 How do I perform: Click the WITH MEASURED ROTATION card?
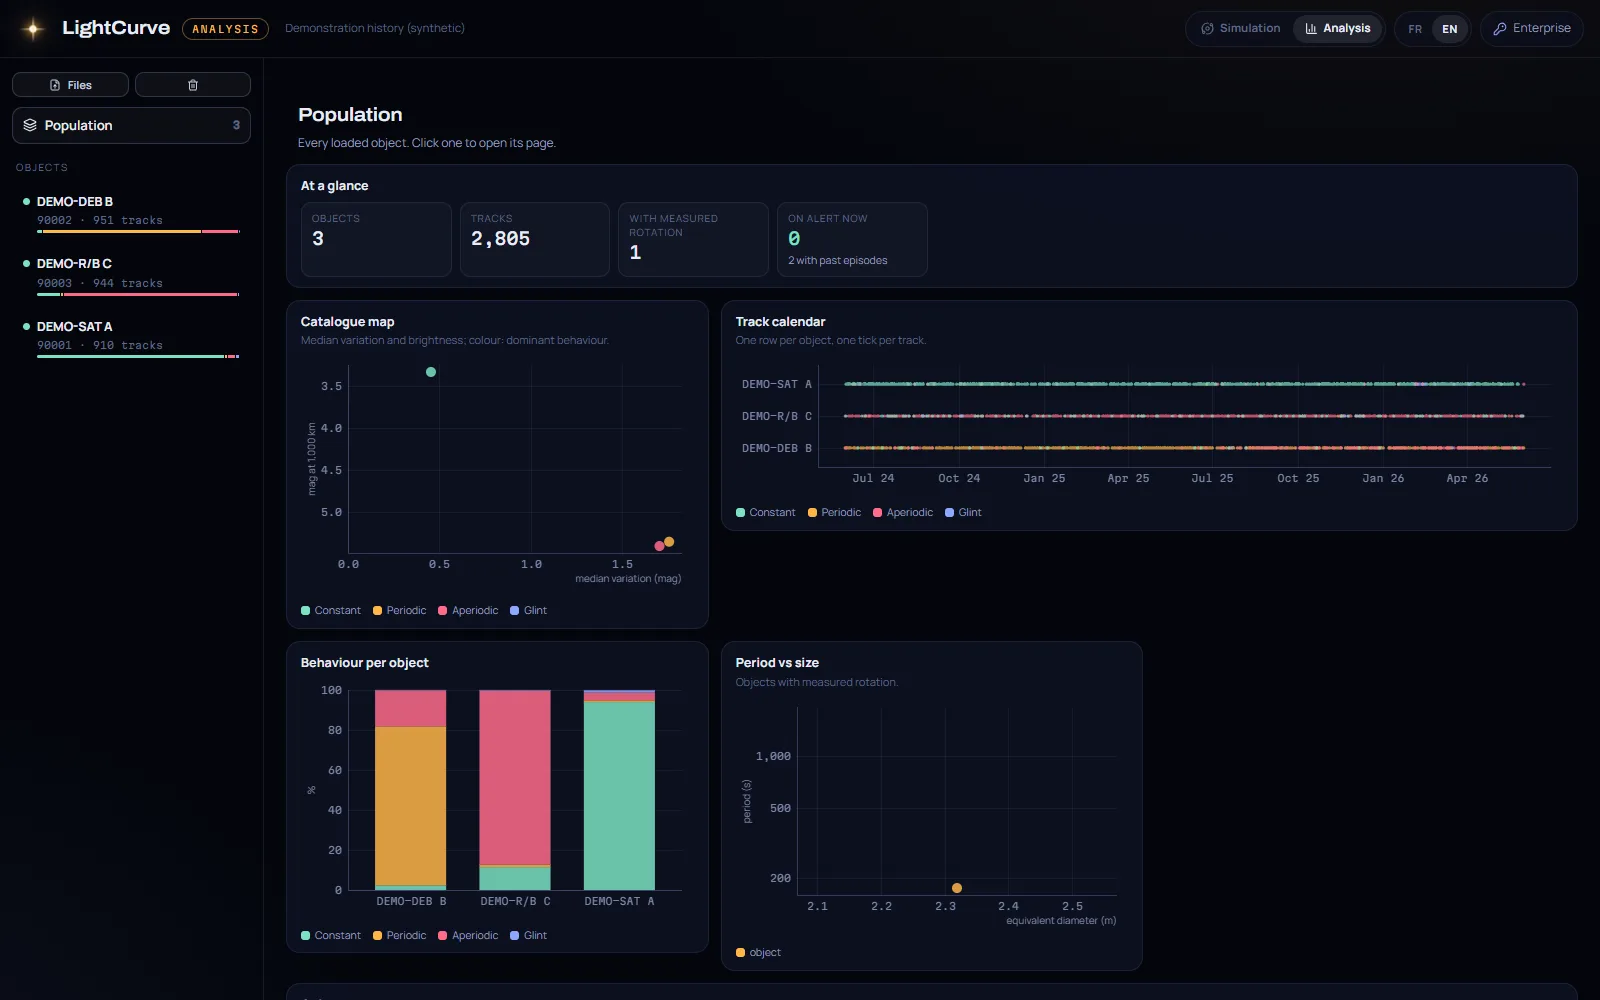pyautogui.click(x=693, y=239)
